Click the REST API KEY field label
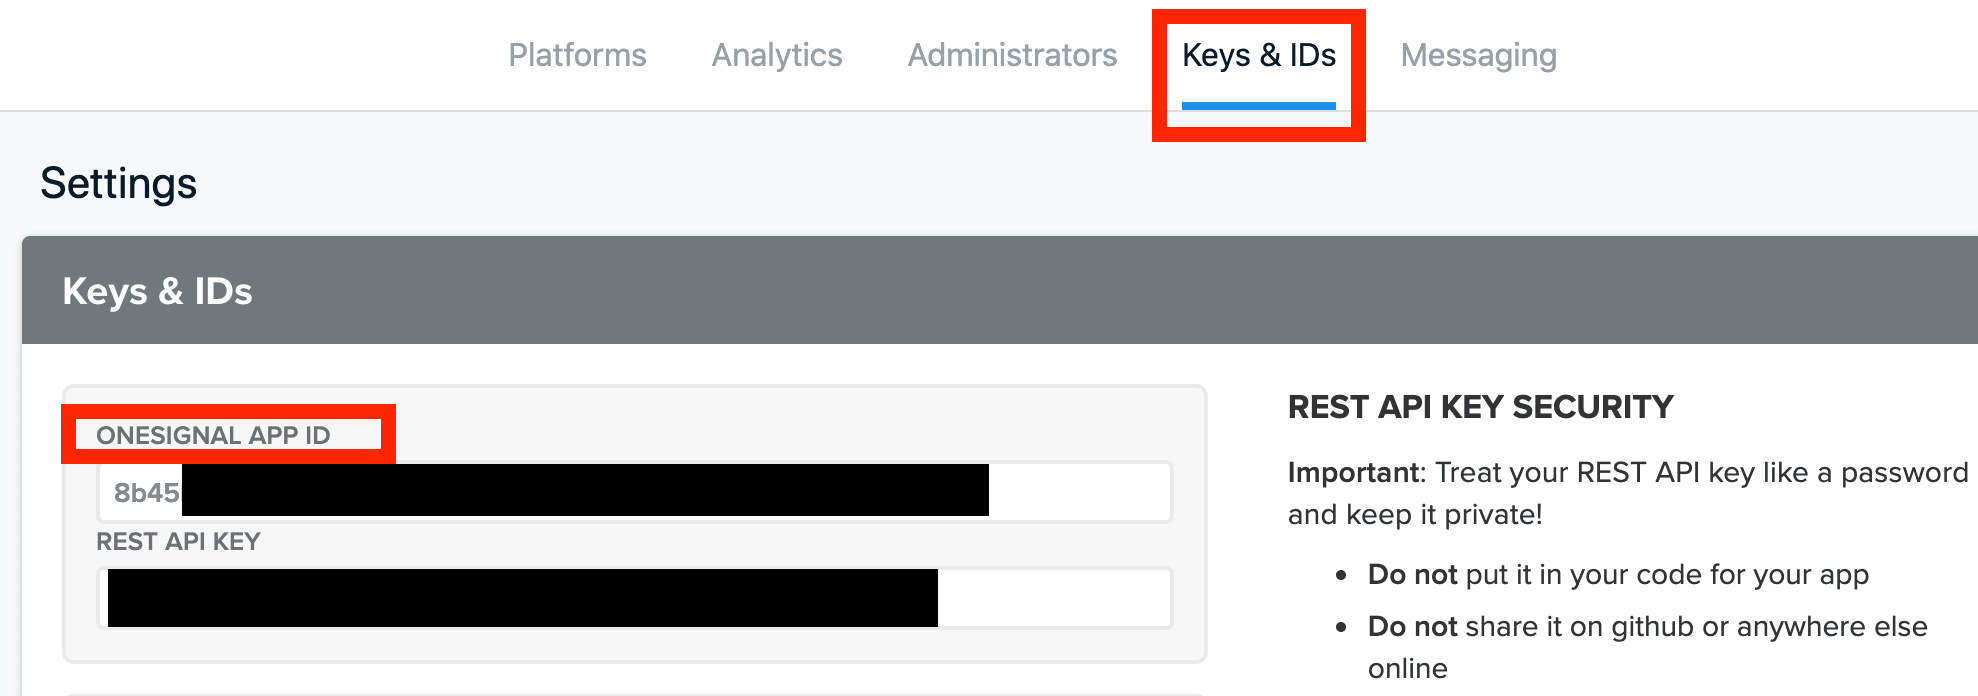The image size is (1978, 696). (x=178, y=541)
